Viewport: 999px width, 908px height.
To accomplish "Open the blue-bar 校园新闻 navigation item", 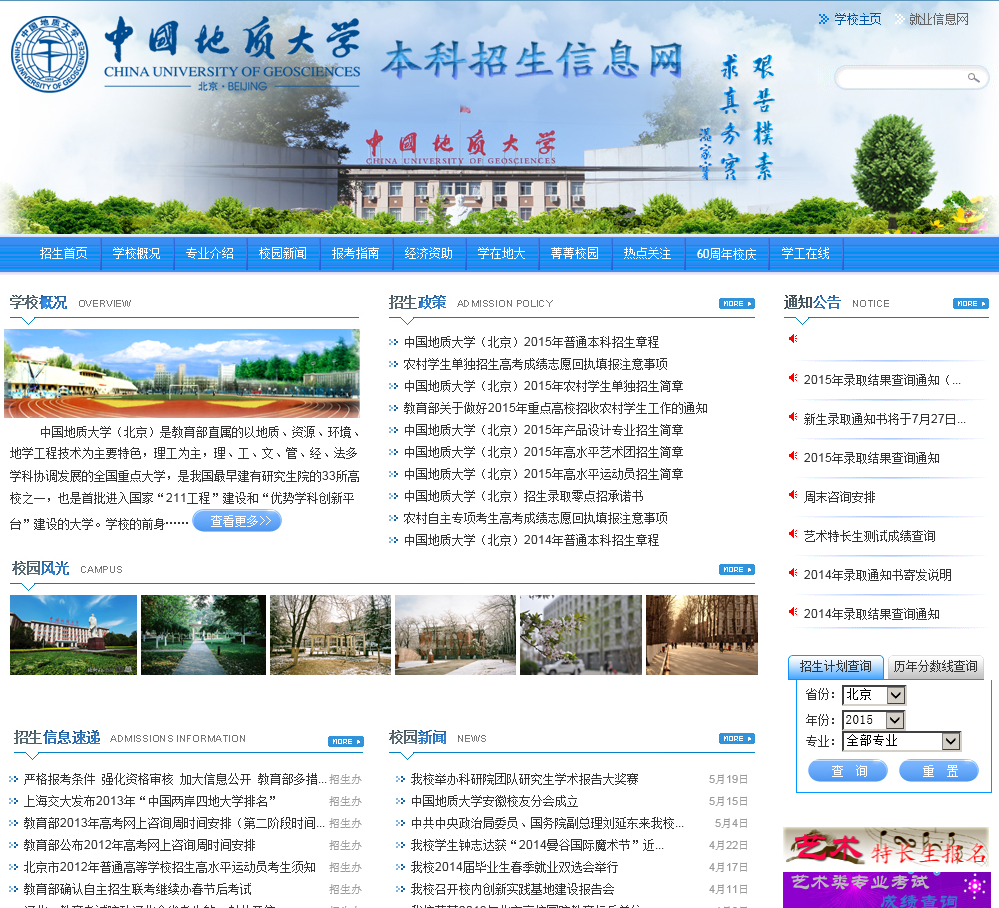I will [x=282, y=254].
